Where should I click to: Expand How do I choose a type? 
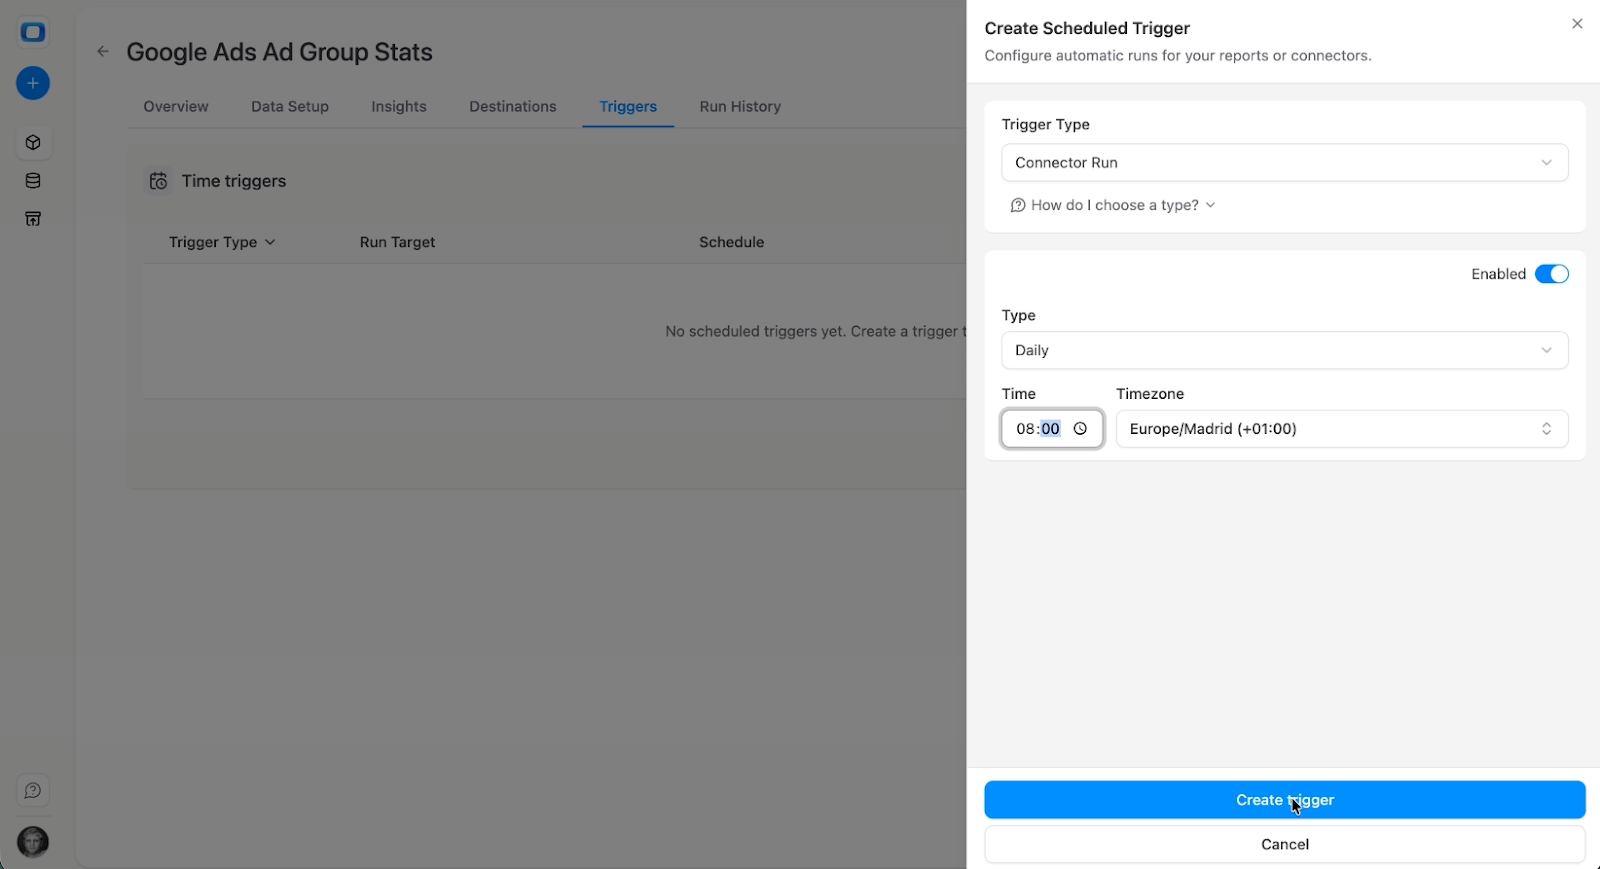pyautogui.click(x=1114, y=205)
